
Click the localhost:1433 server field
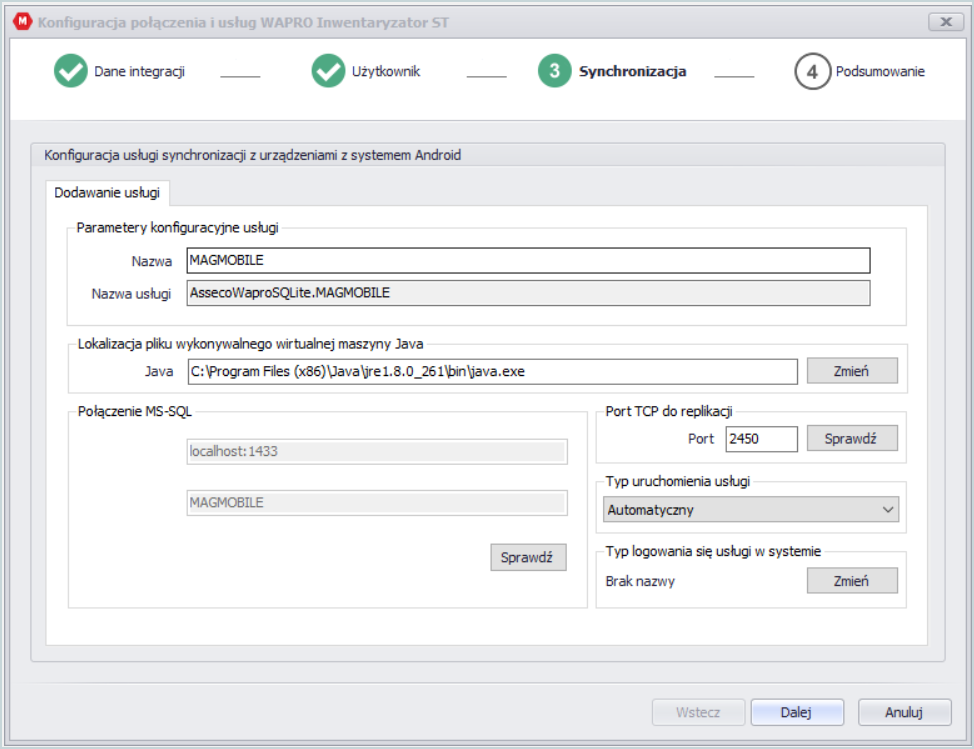coord(377,452)
